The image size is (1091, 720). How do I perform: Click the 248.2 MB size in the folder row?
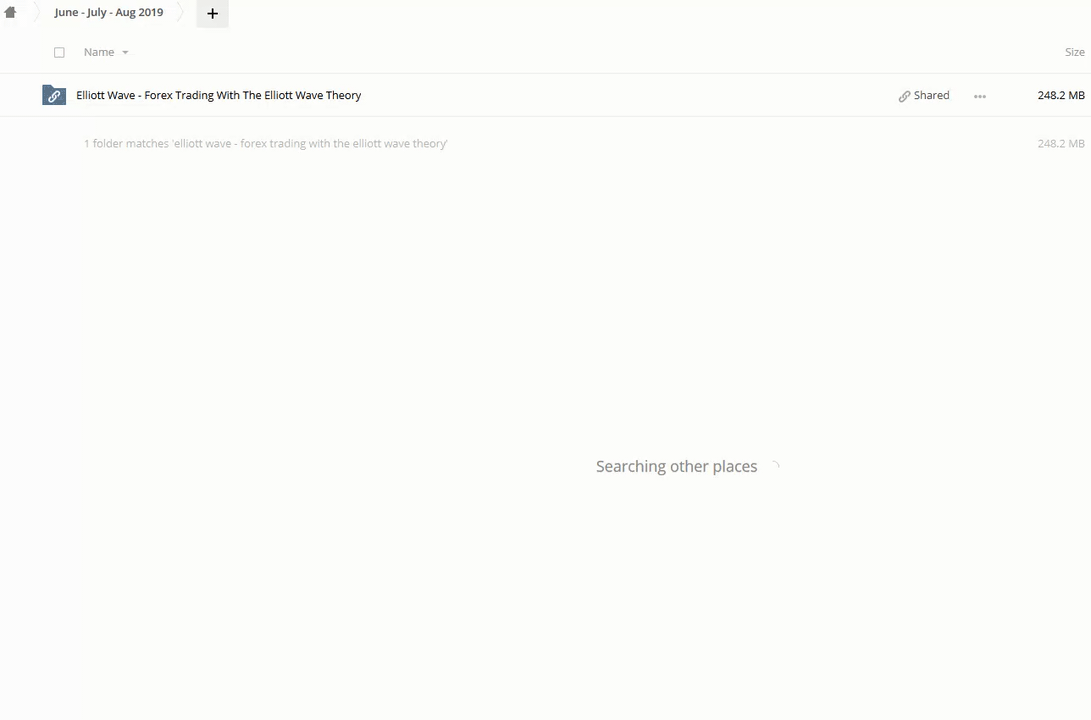(1060, 95)
